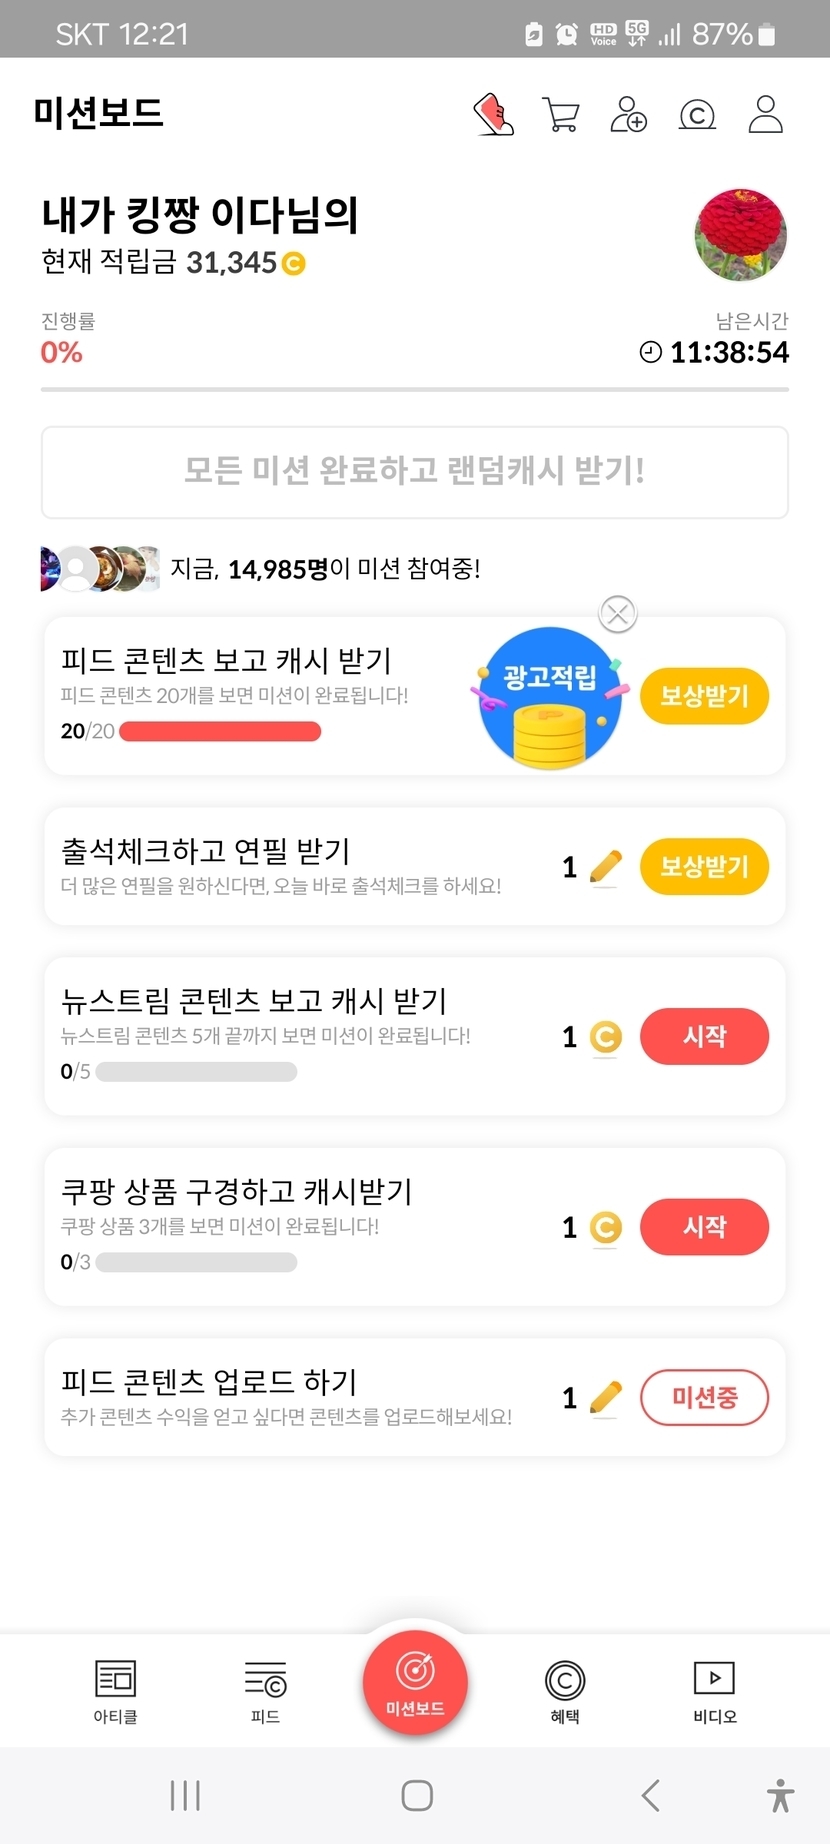Open the sneaker step-tracker icon
The image size is (830, 1844).
[493, 115]
